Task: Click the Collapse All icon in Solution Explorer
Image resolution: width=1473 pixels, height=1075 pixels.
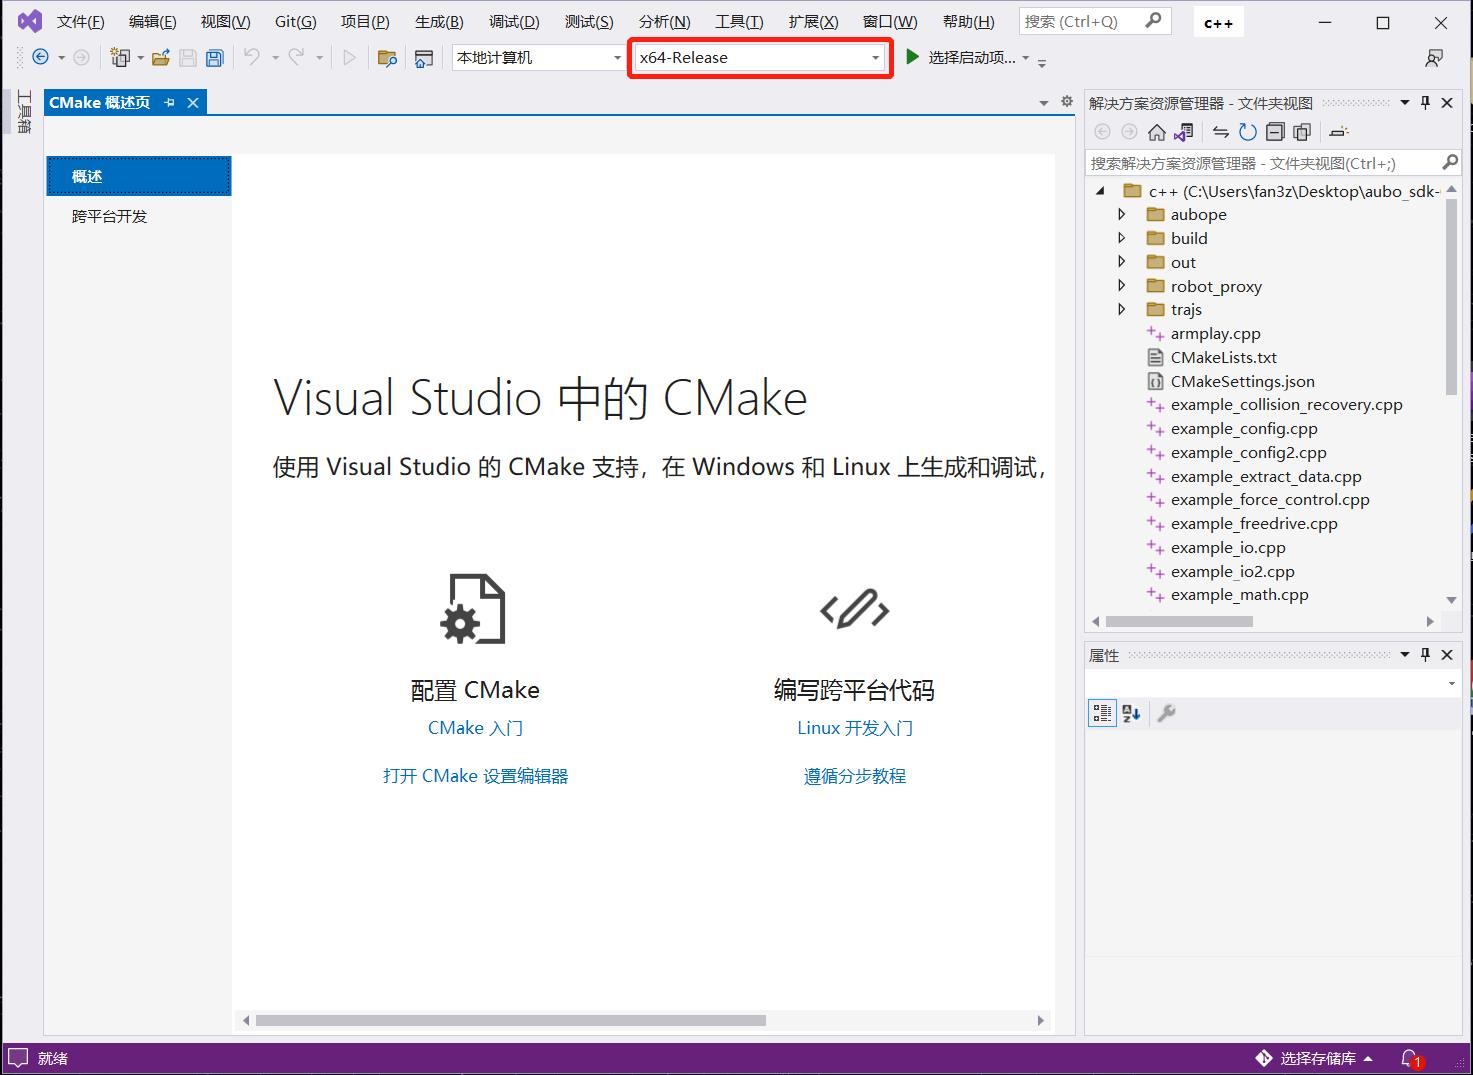Action: (1275, 132)
